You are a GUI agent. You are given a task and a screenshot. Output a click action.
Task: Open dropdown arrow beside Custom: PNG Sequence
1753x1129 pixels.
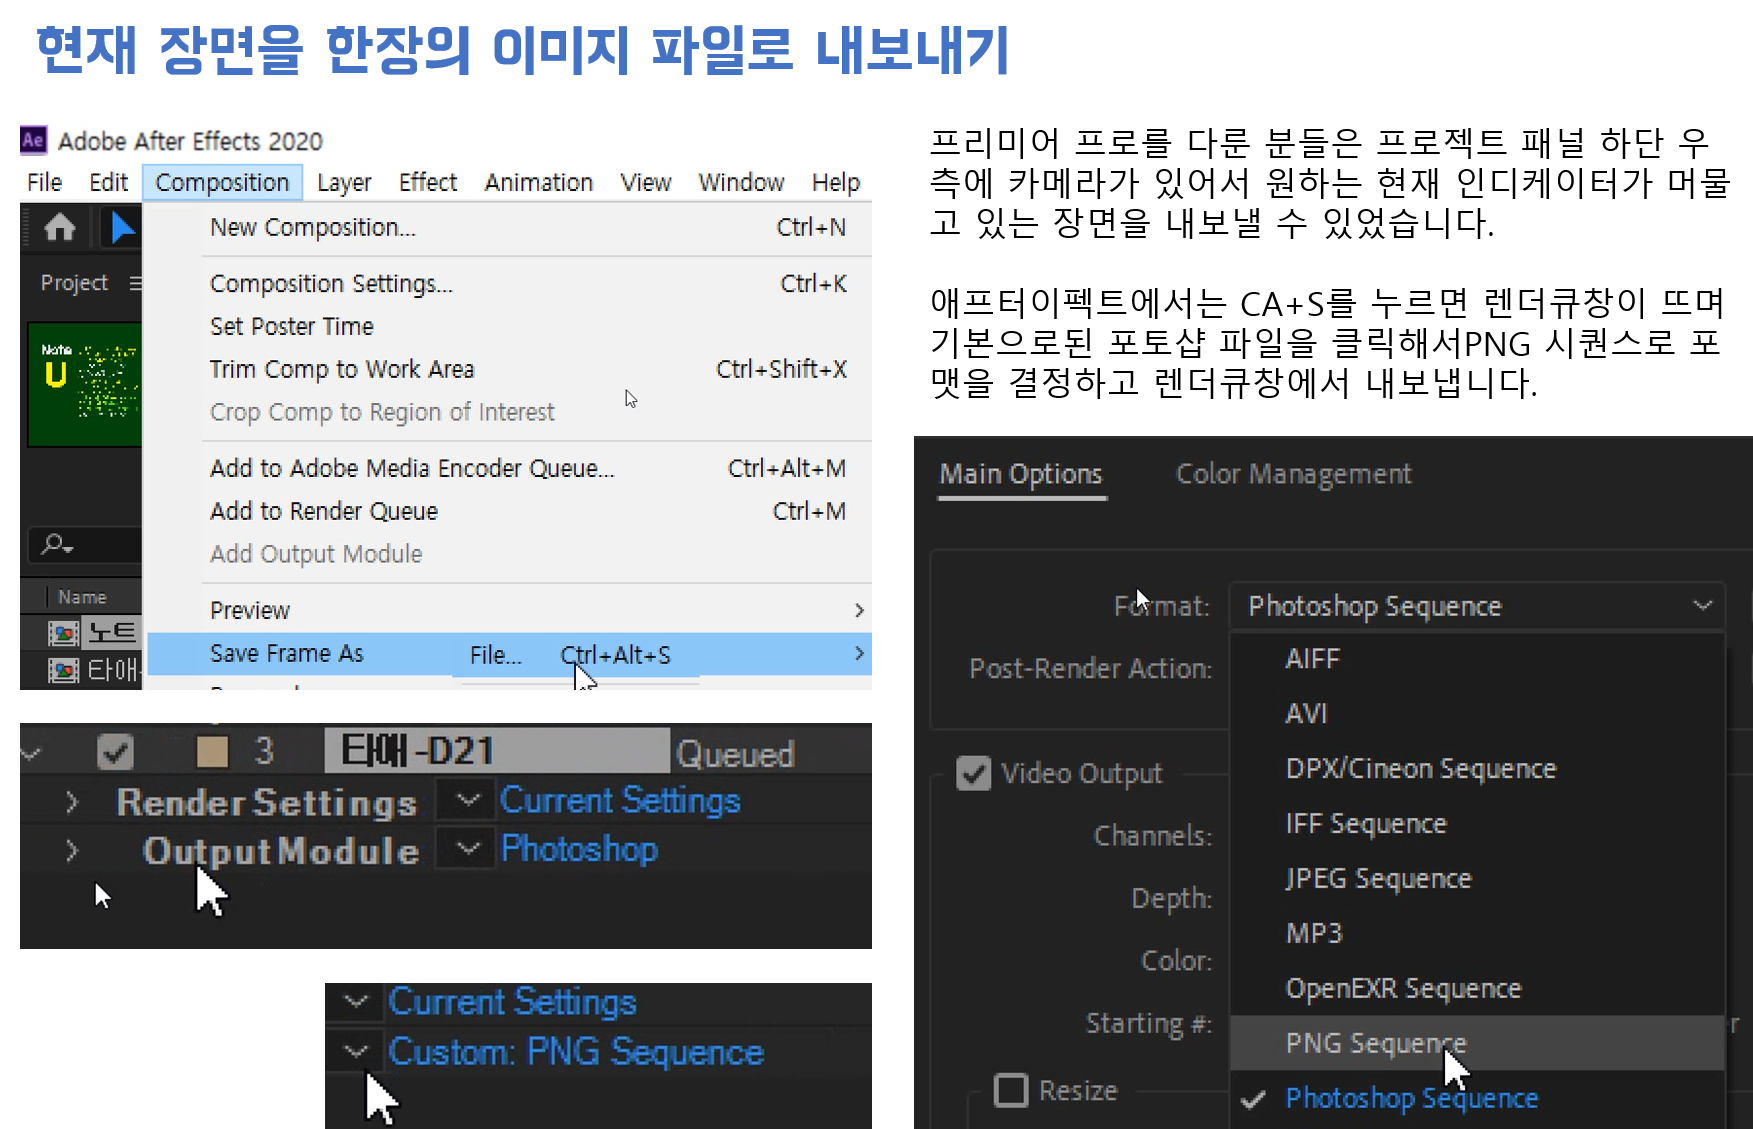(x=355, y=1051)
